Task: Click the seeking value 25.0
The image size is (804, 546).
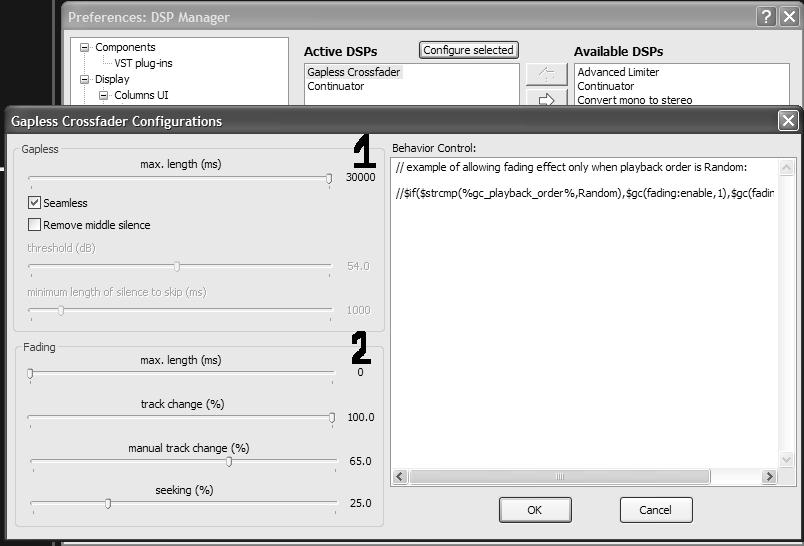Action: [x=360, y=503]
